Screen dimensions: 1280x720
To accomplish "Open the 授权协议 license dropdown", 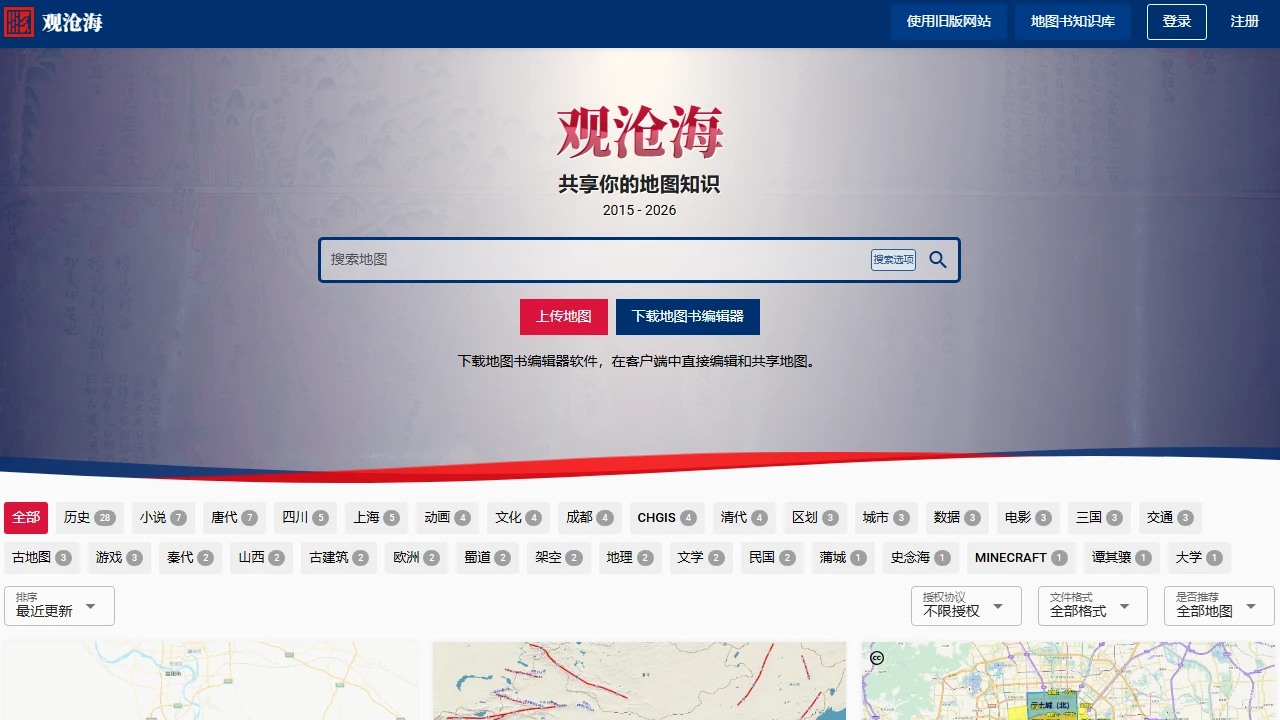I will 965,606.
